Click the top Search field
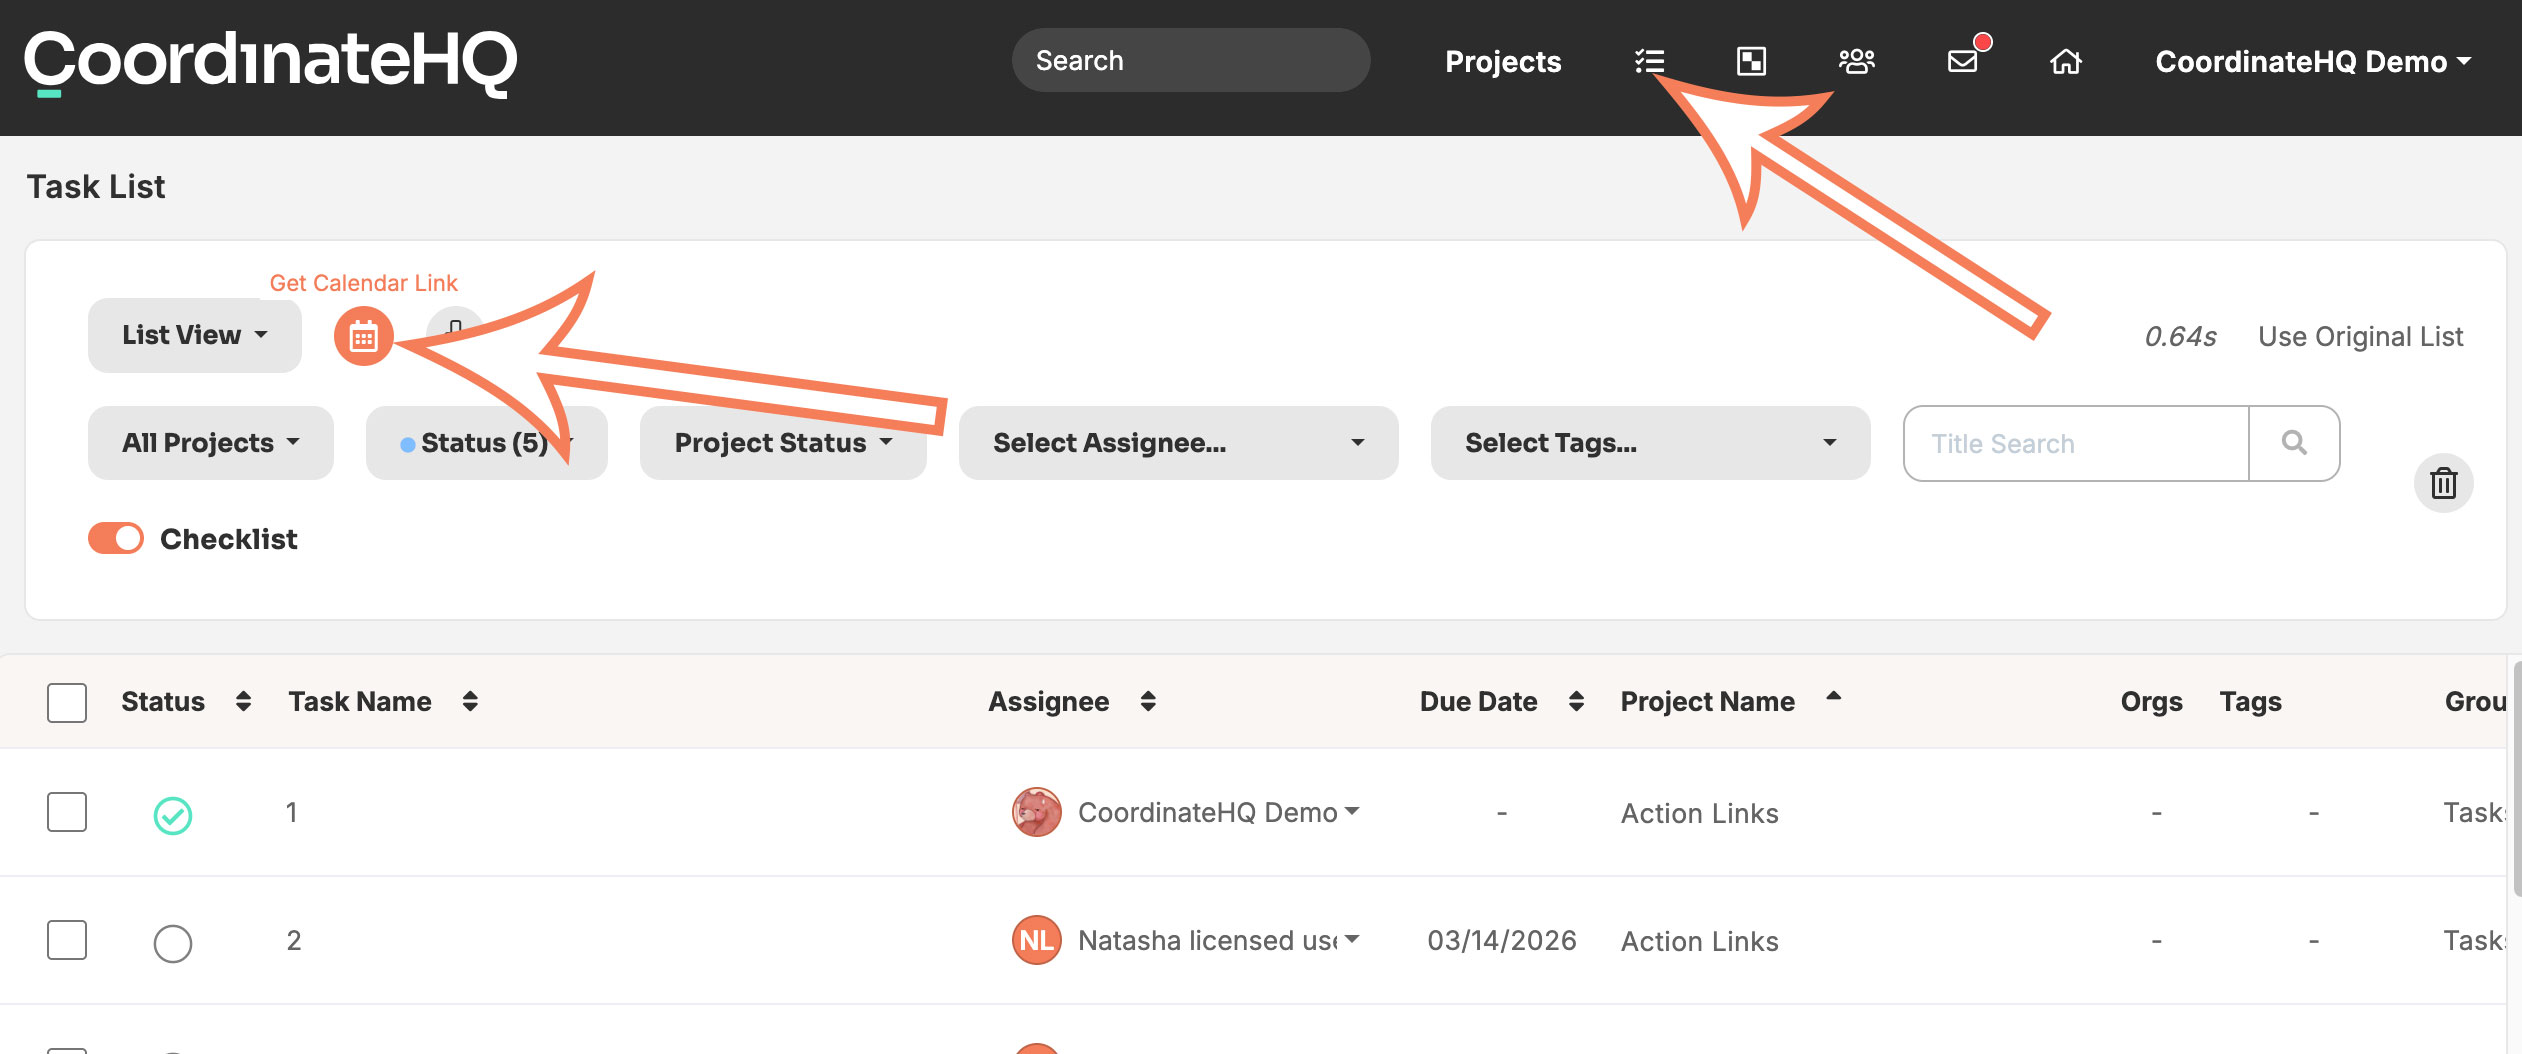The image size is (2522, 1054). pos(1191,60)
